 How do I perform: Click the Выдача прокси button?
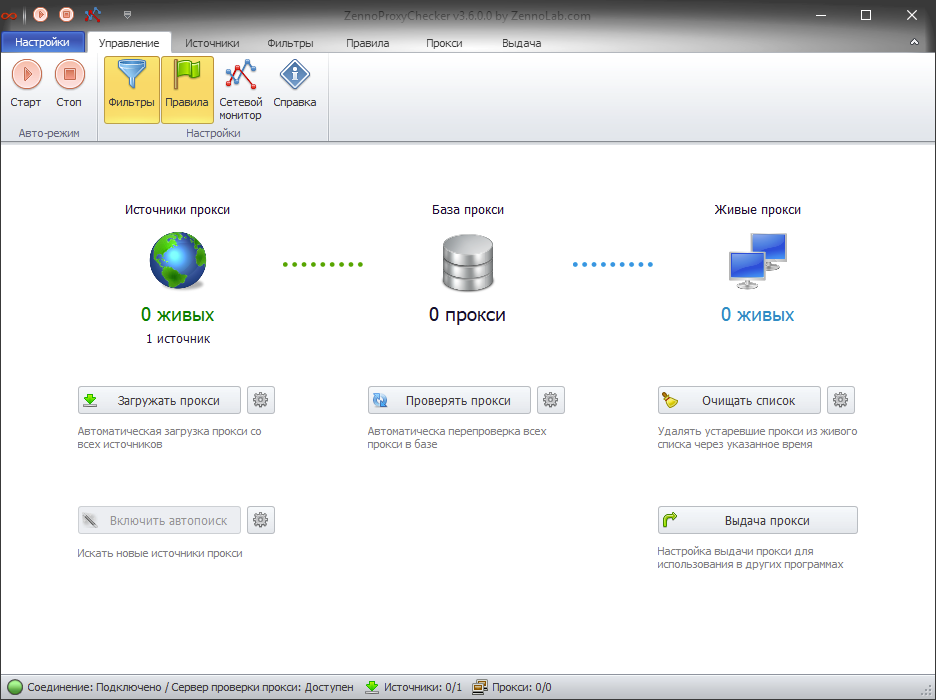[x=757, y=520]
